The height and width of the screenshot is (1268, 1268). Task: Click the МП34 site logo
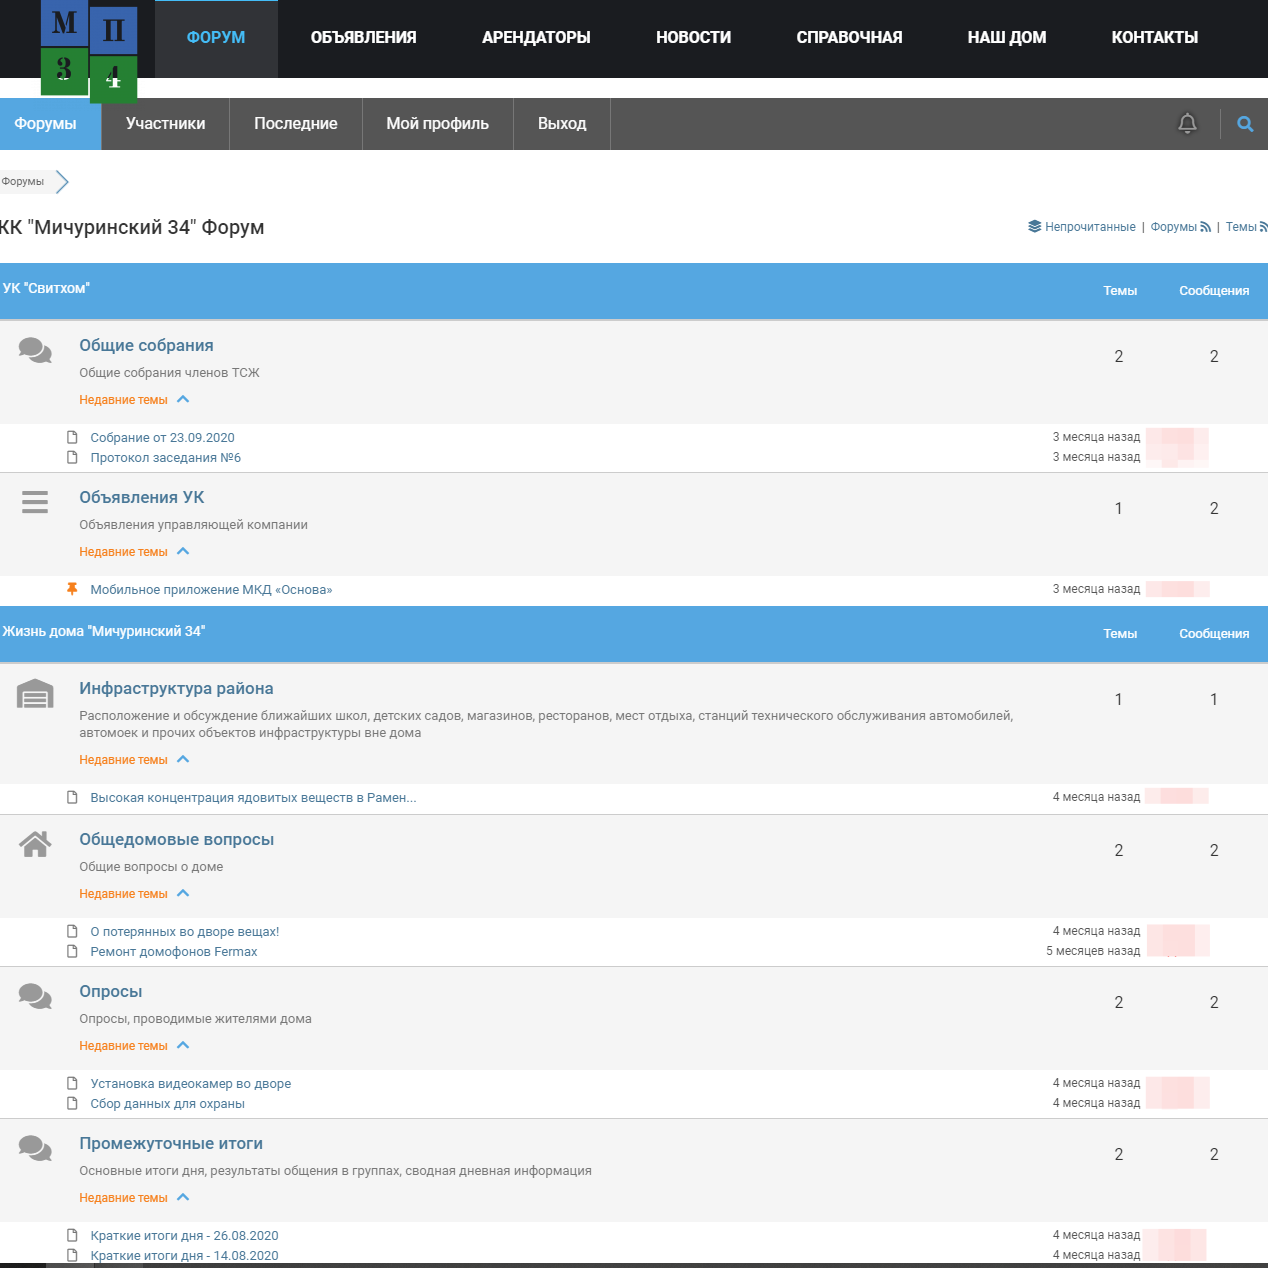point(89,50)
